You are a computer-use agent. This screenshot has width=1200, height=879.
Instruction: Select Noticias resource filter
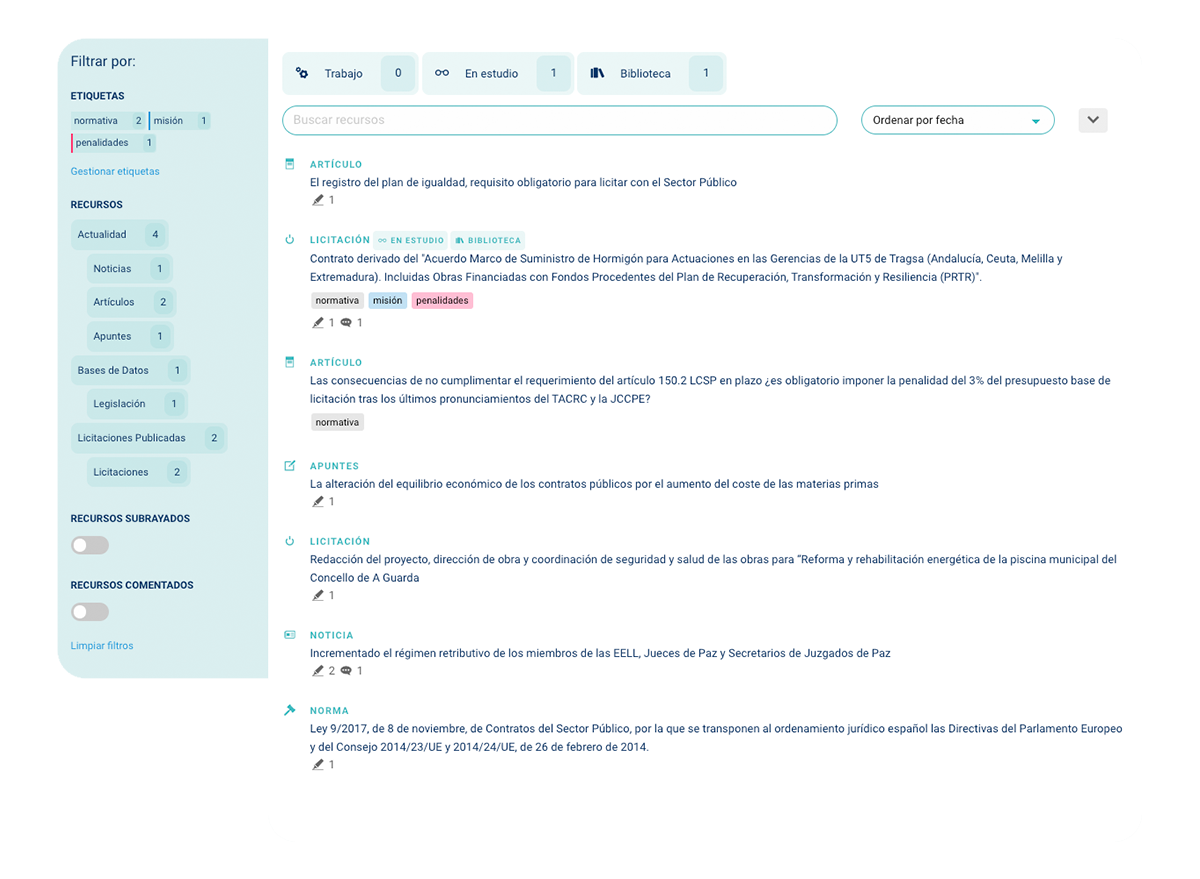click(130, 269)
